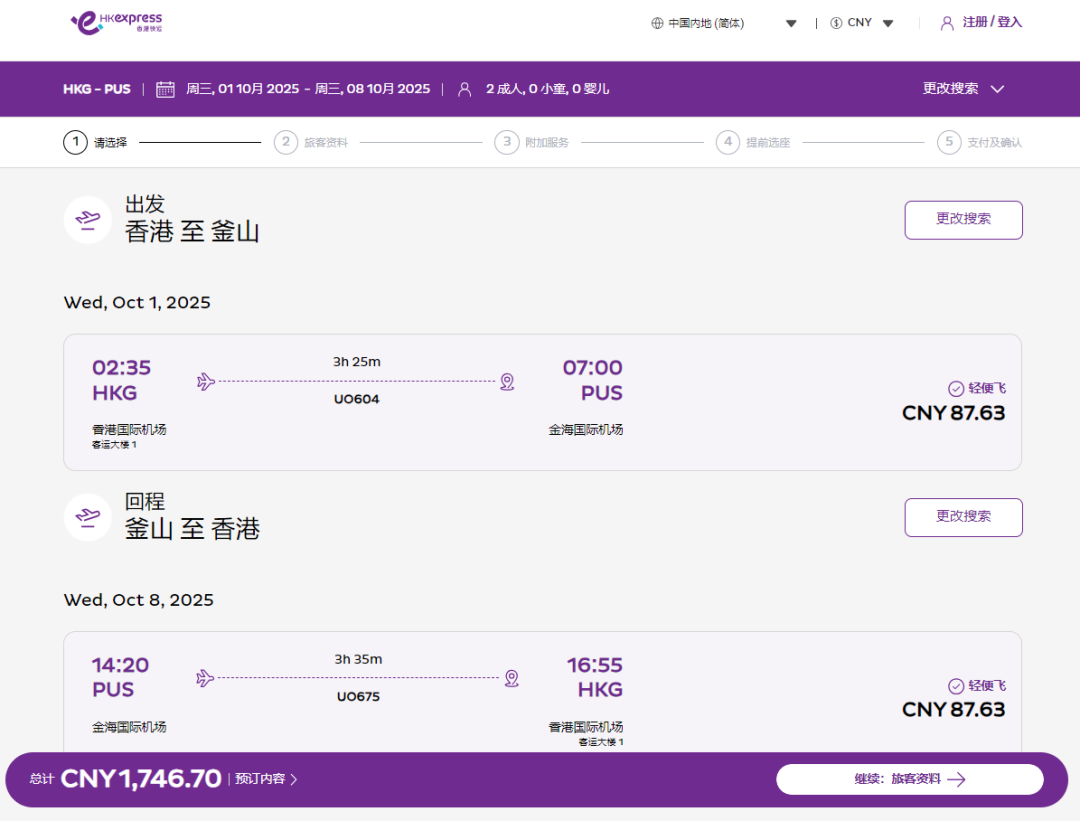1080x821 pixels.
Task: Click the 3h 25m duration label
Action: coord(357,362)
